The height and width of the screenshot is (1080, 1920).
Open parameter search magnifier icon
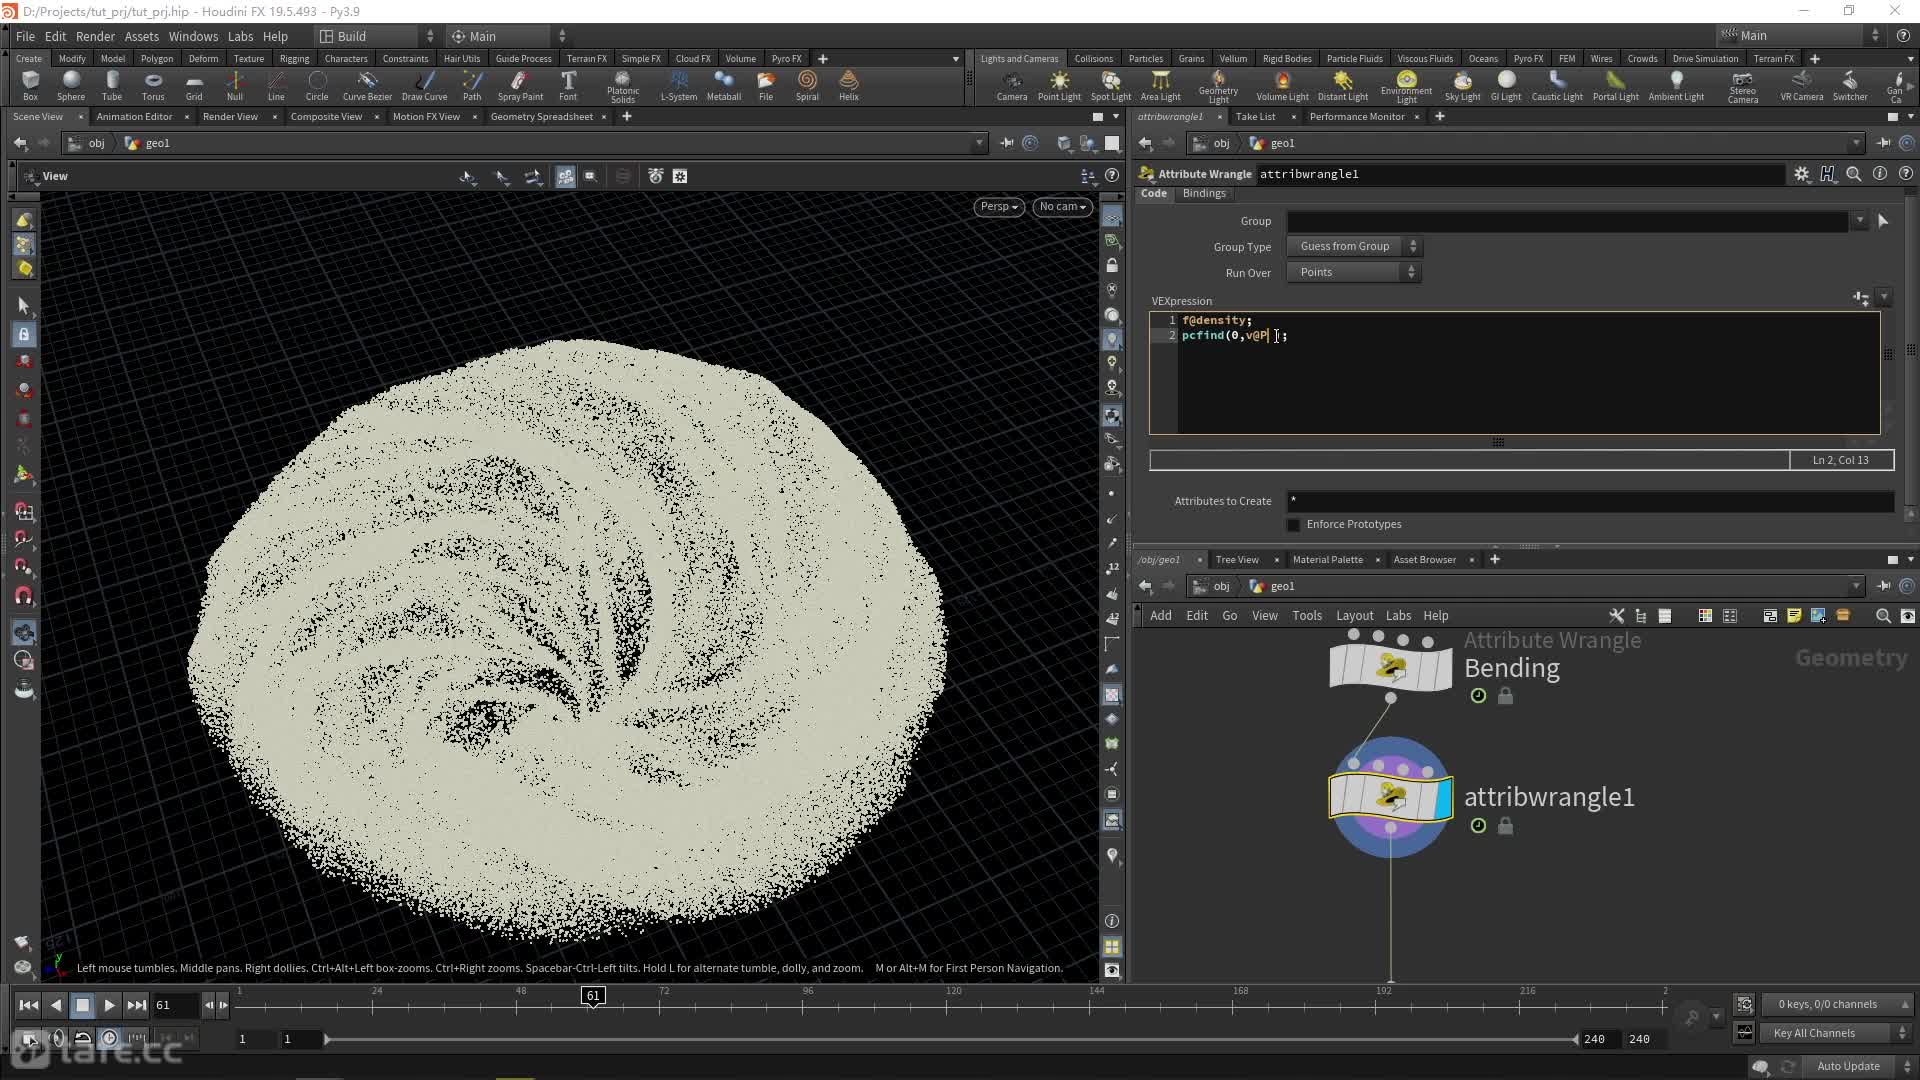1853,174
